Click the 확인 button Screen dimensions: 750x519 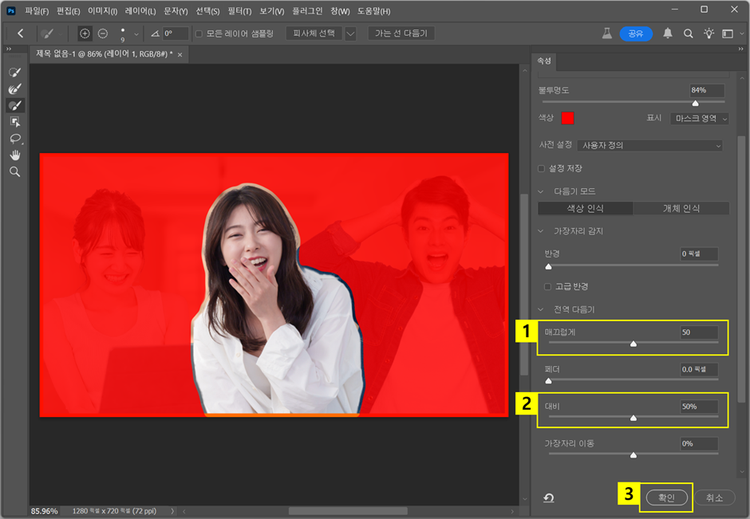coord(665,497)
